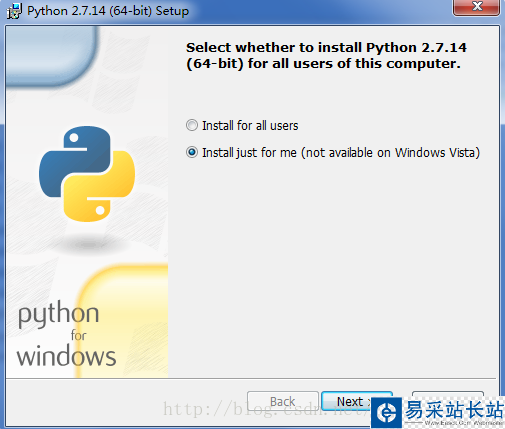This screenshot has width=505, height=429.
Task: Click the 易采站长站 watermark text
Action: pos(454,409)
